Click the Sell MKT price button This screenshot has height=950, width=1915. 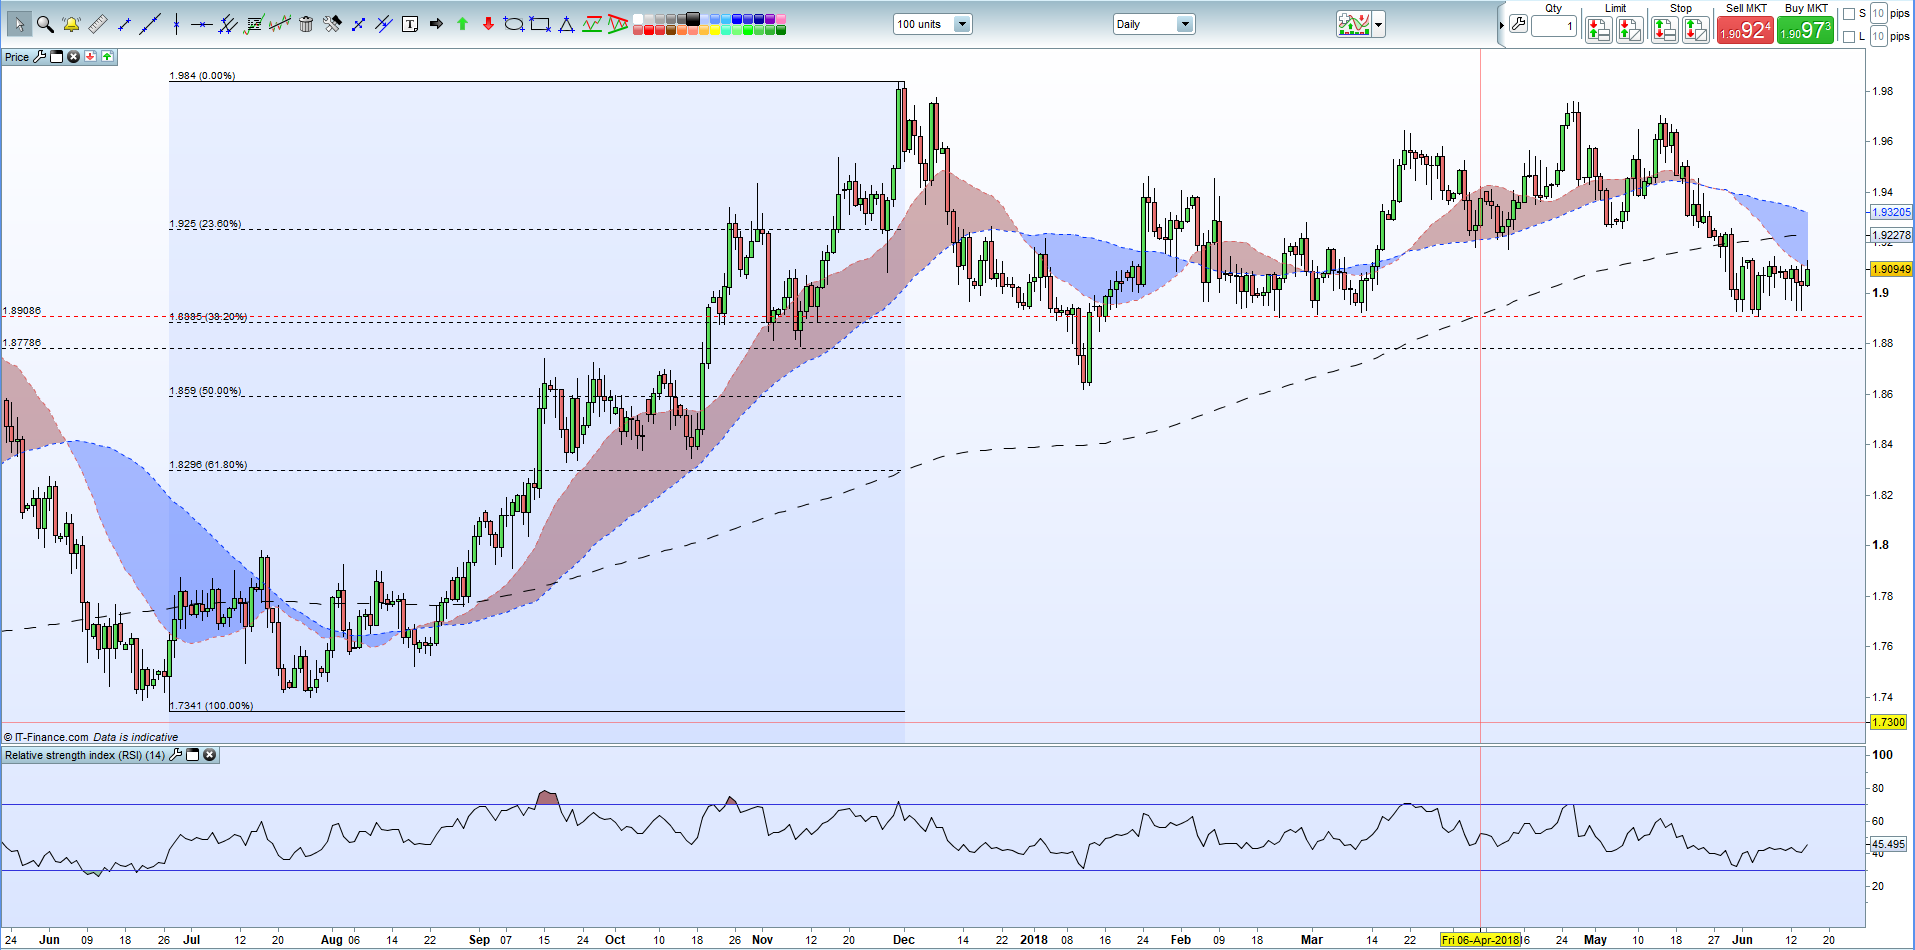pyautogui.click(x=1745, y=30)
